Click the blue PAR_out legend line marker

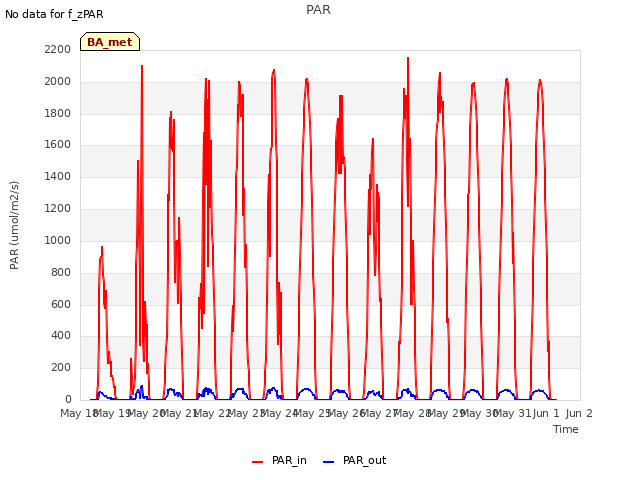(329, 462)
